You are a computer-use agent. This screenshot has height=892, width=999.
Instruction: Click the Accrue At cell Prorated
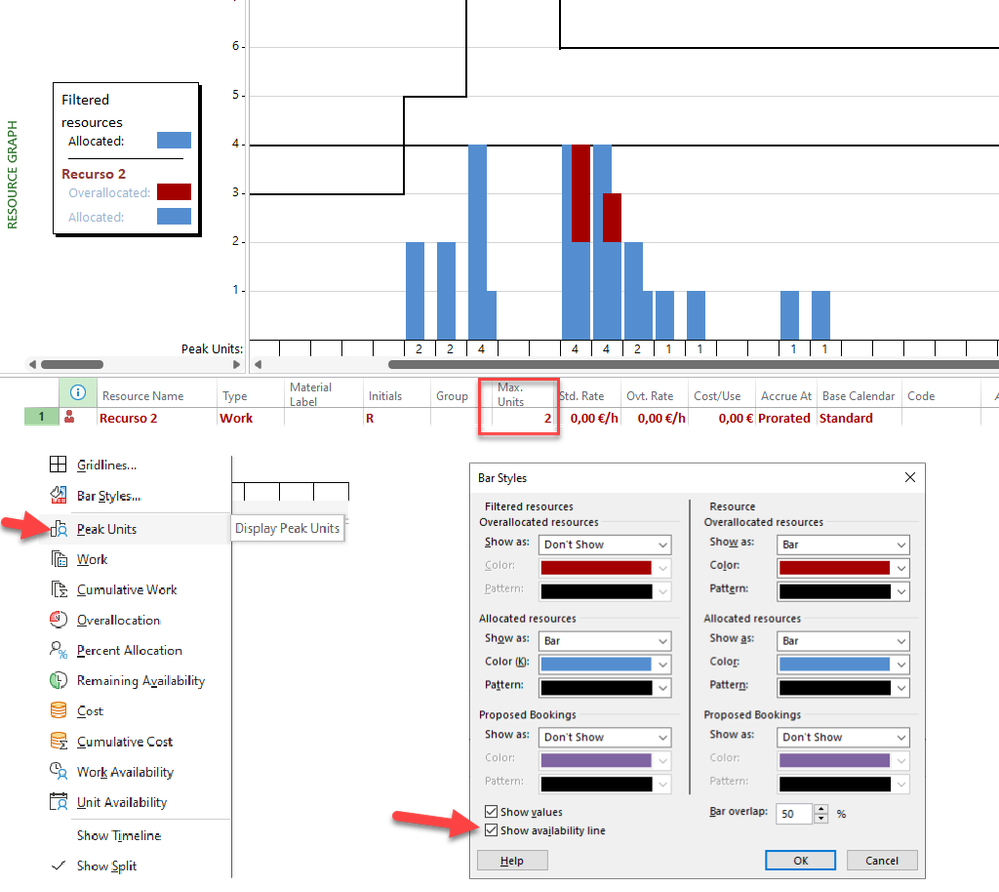(x=784, y=418)
